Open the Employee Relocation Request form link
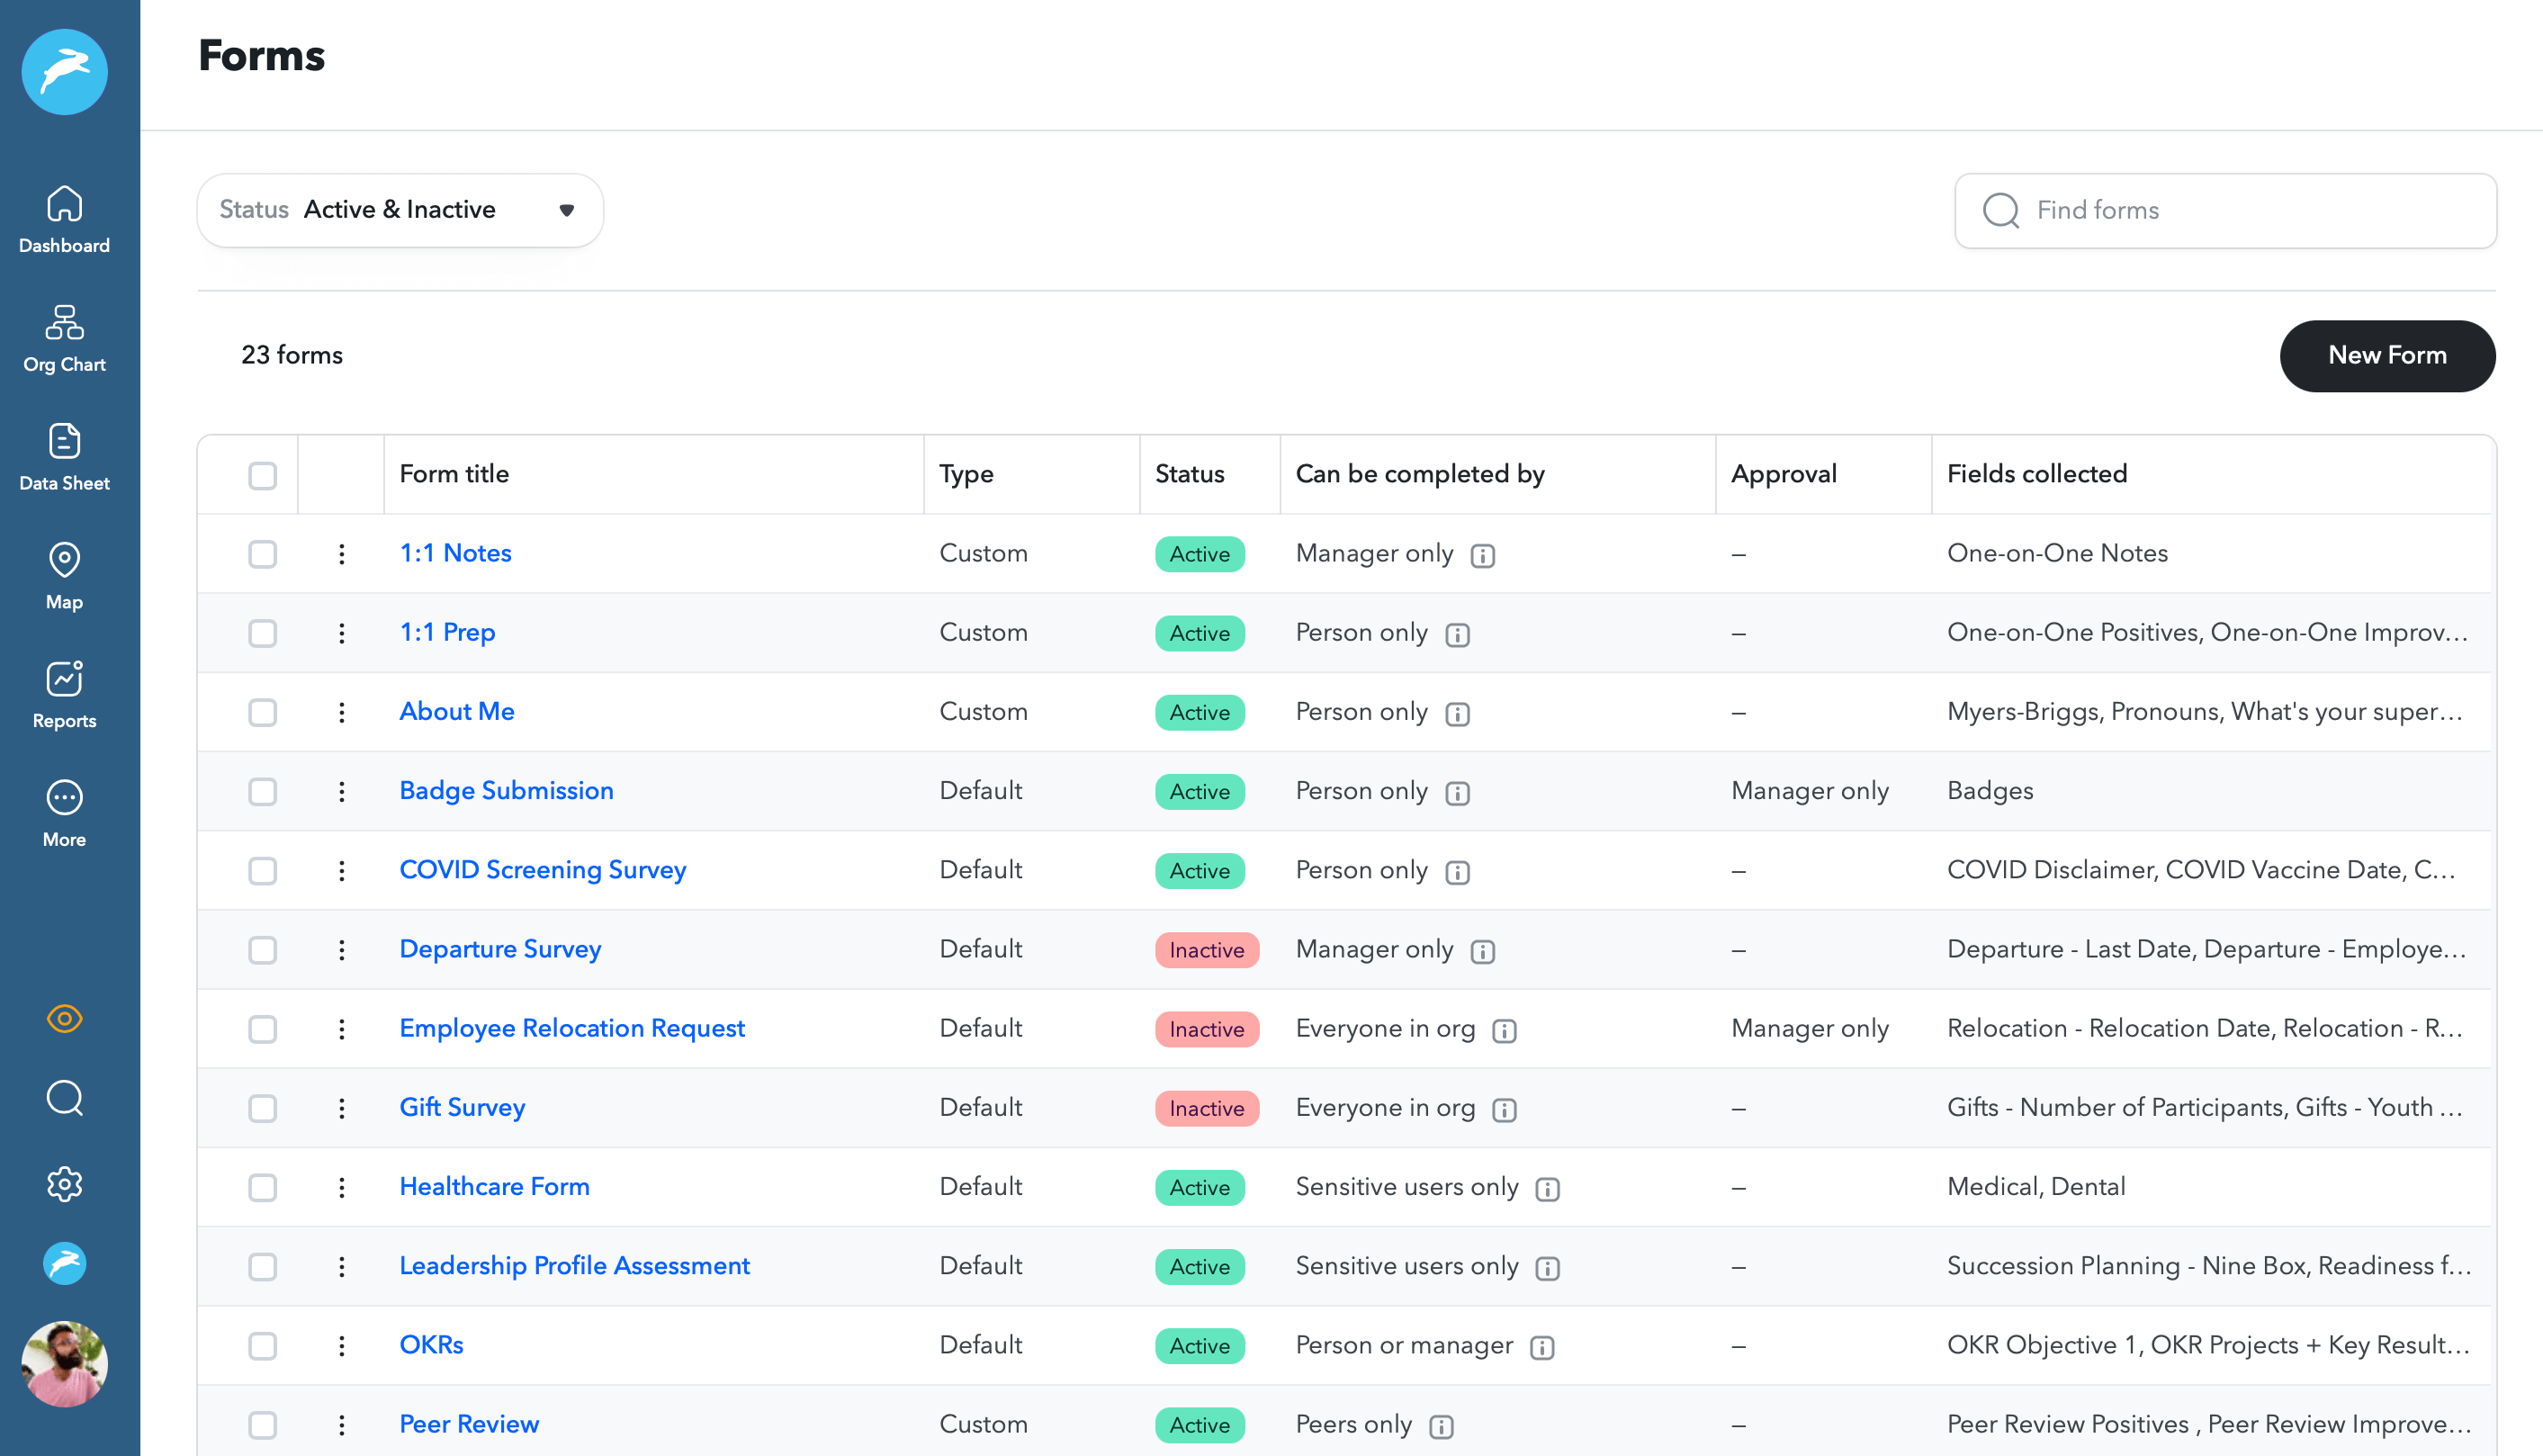The height and width of the screenshot is (1456, 2543). [x=572, y=1028]
